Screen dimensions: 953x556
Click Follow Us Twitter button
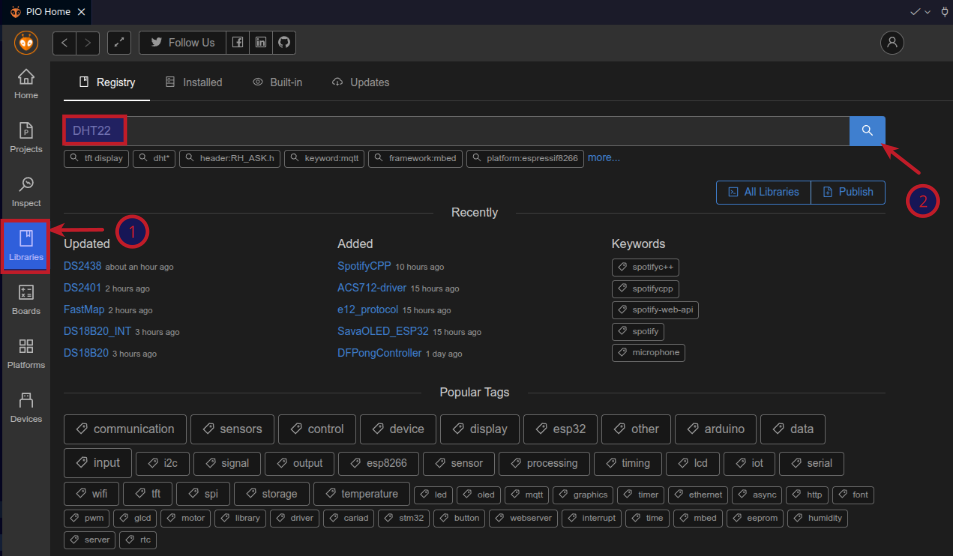tap(183, 43)
